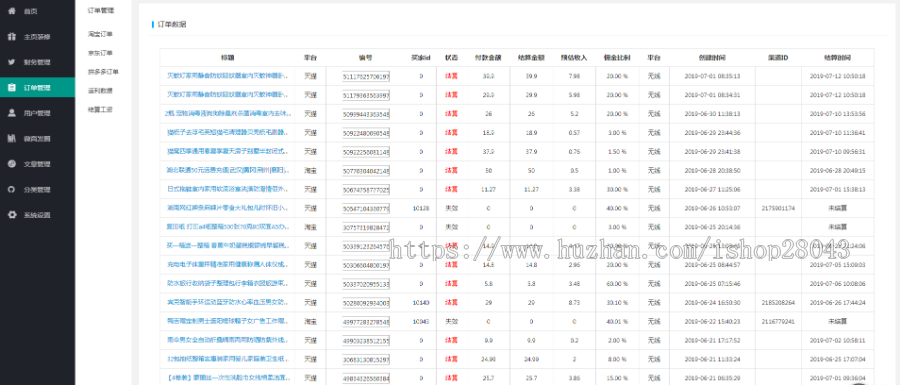
Task: Open 分类管理 in the sidebar
Action: coord(37,189)
